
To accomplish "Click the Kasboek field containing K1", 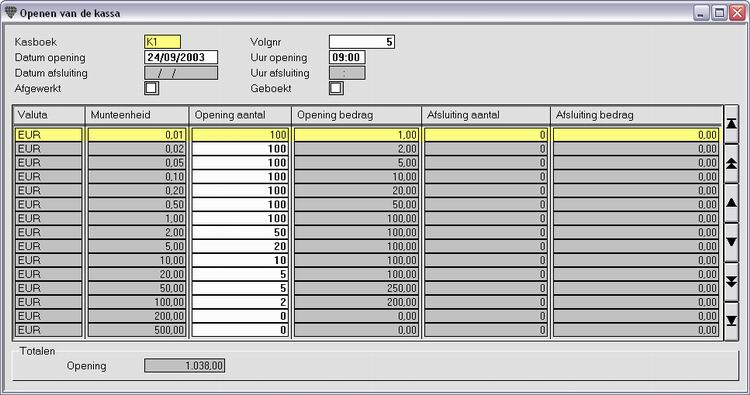I will click(163, 42).
